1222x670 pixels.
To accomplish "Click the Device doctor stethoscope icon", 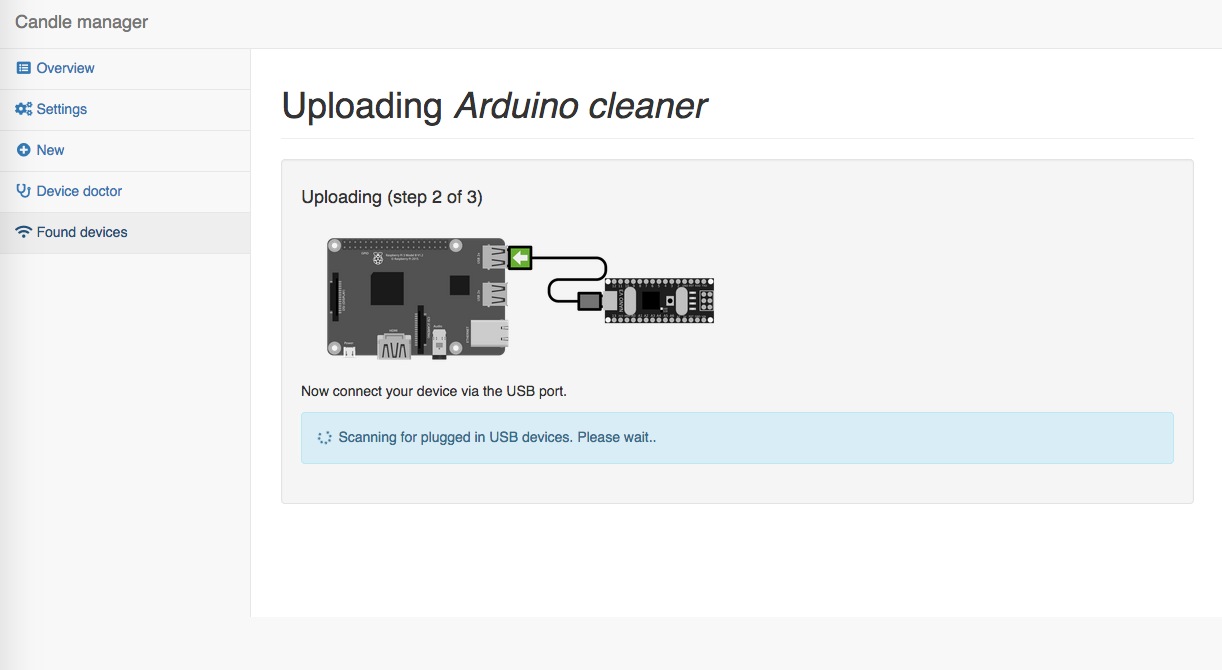I will click(24, 191).
